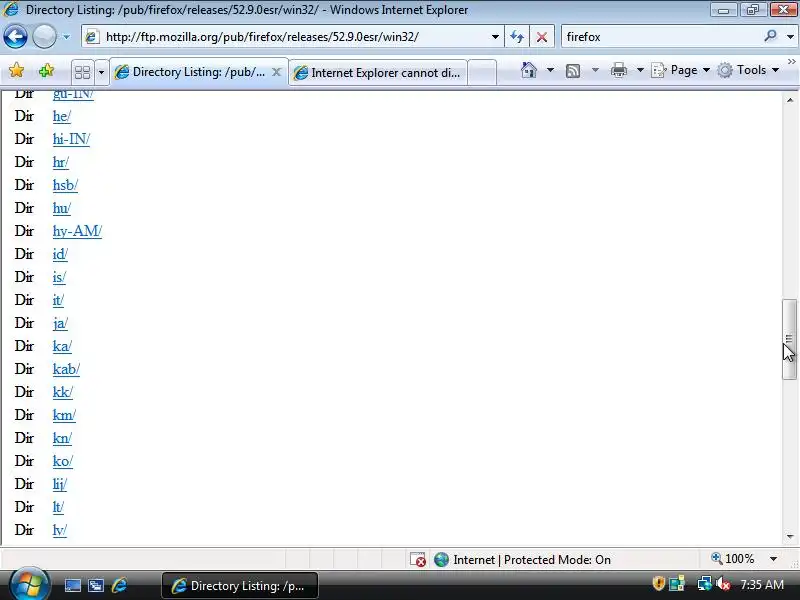Click the 100% zoom level button

733,559
